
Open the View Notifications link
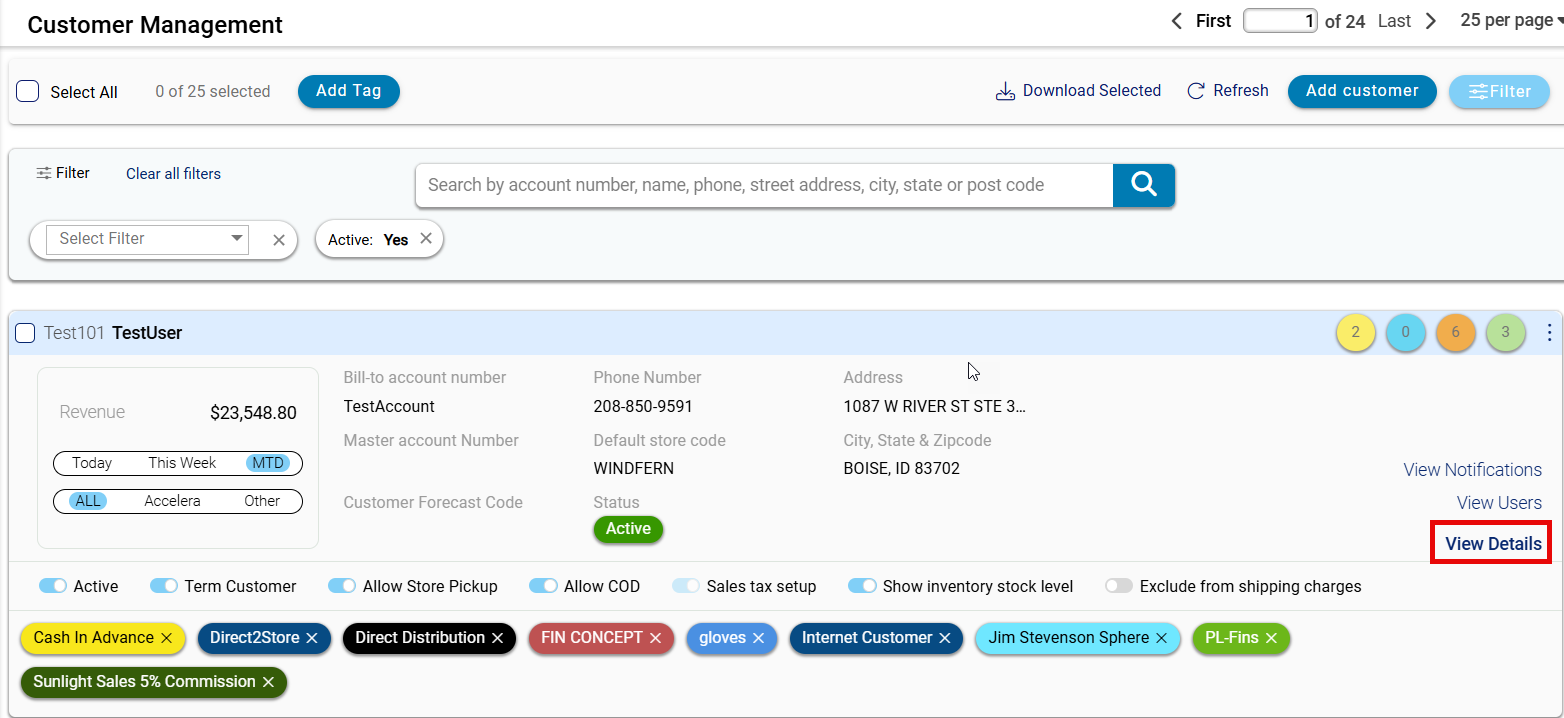pos(1472,470)
